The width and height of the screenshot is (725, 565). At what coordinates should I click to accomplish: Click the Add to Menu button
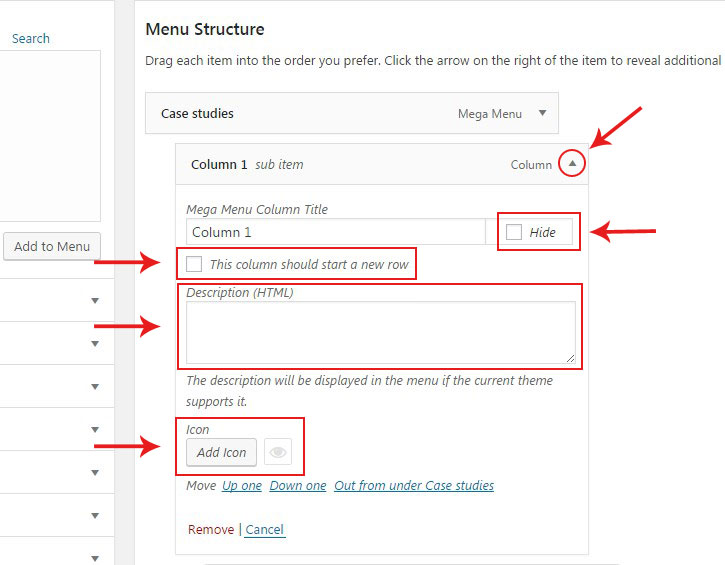point(52,246)
